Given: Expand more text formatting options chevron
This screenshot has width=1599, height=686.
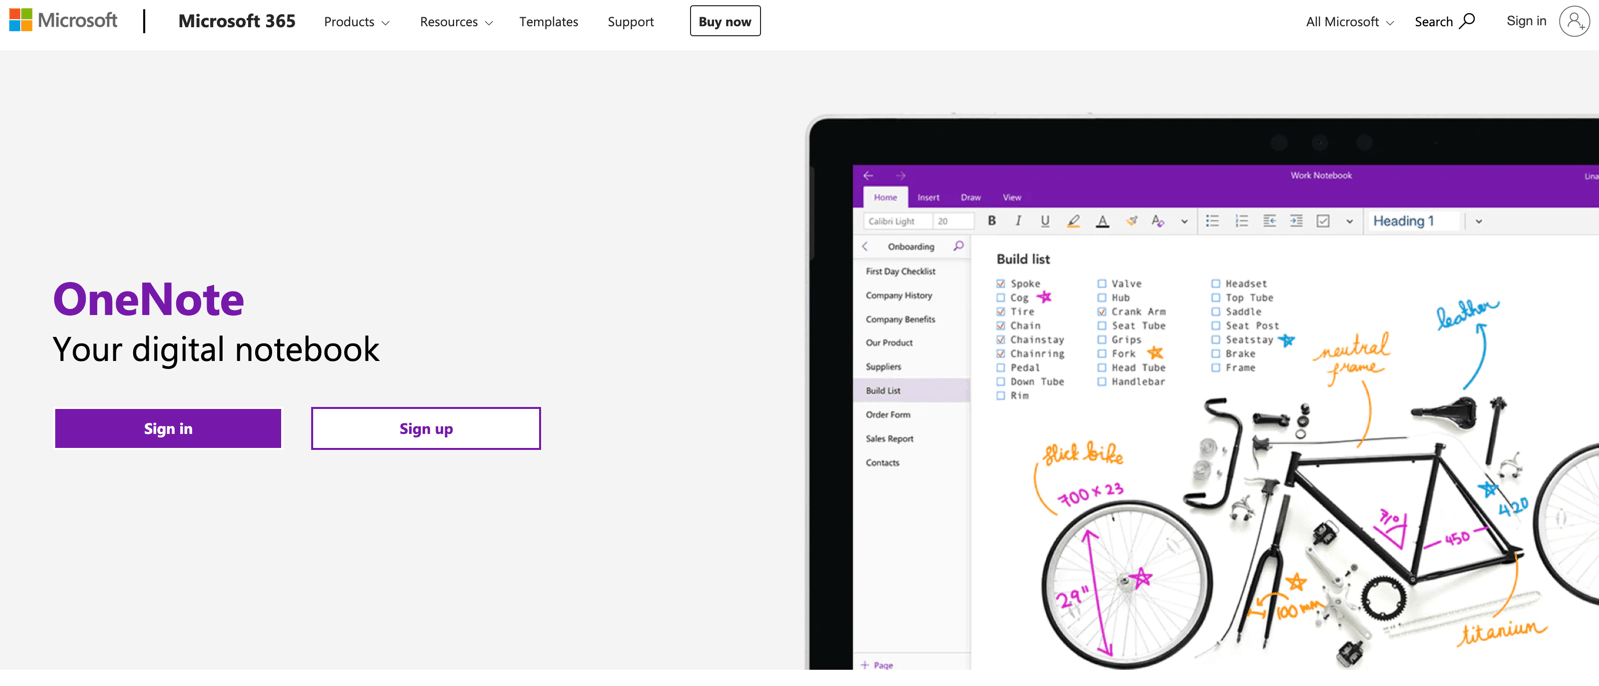Looking at the screenshot, I should click(x=1184, y=222).
